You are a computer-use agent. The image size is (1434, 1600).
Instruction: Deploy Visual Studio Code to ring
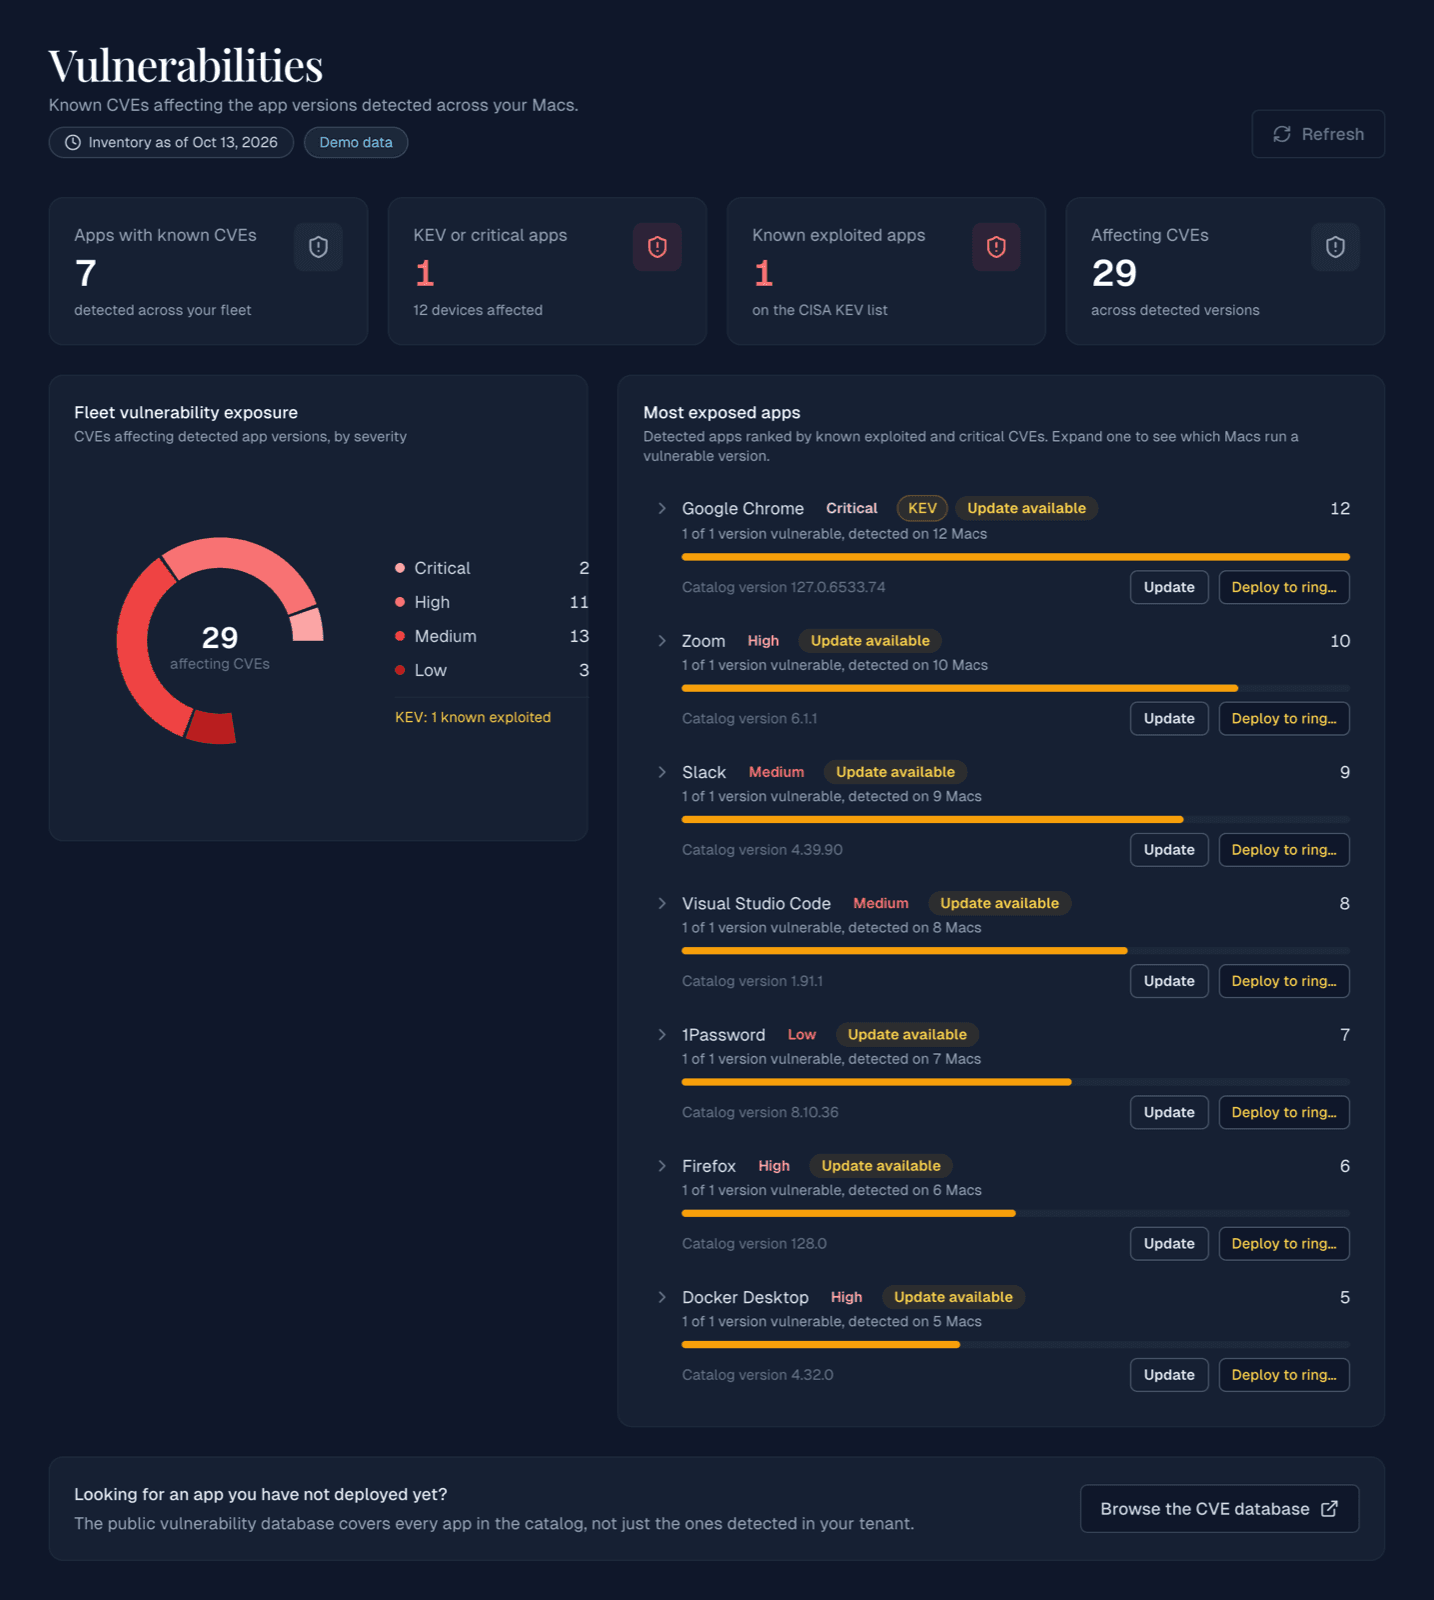click(x=1284, y=981)
